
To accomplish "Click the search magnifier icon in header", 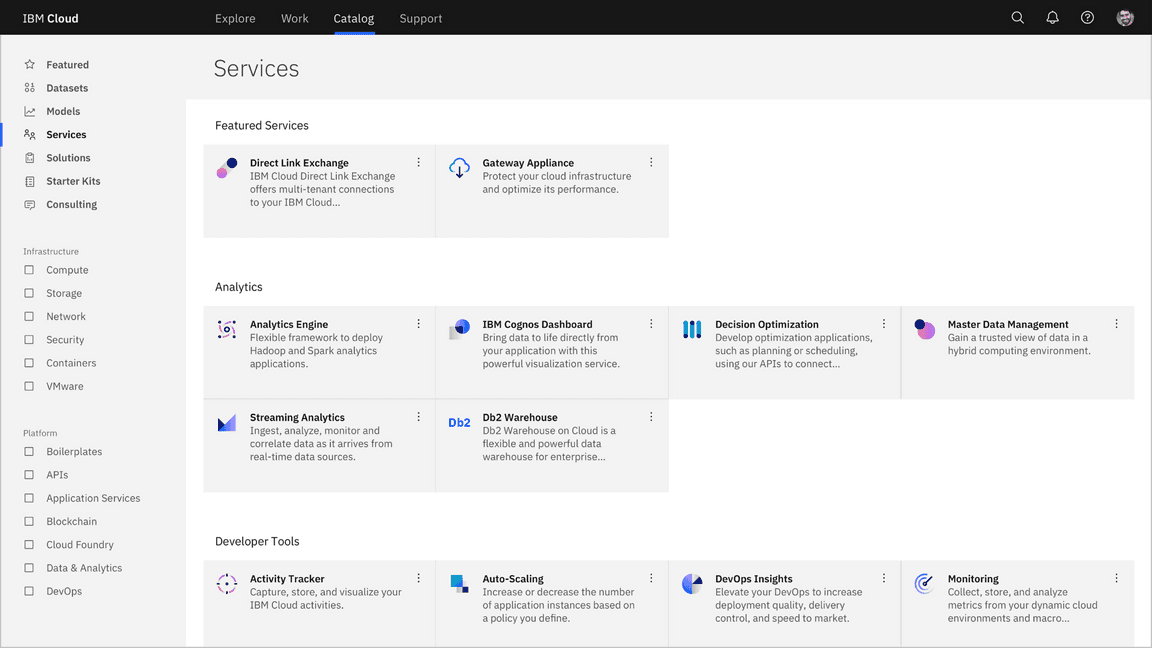I will pos(1017,18).
